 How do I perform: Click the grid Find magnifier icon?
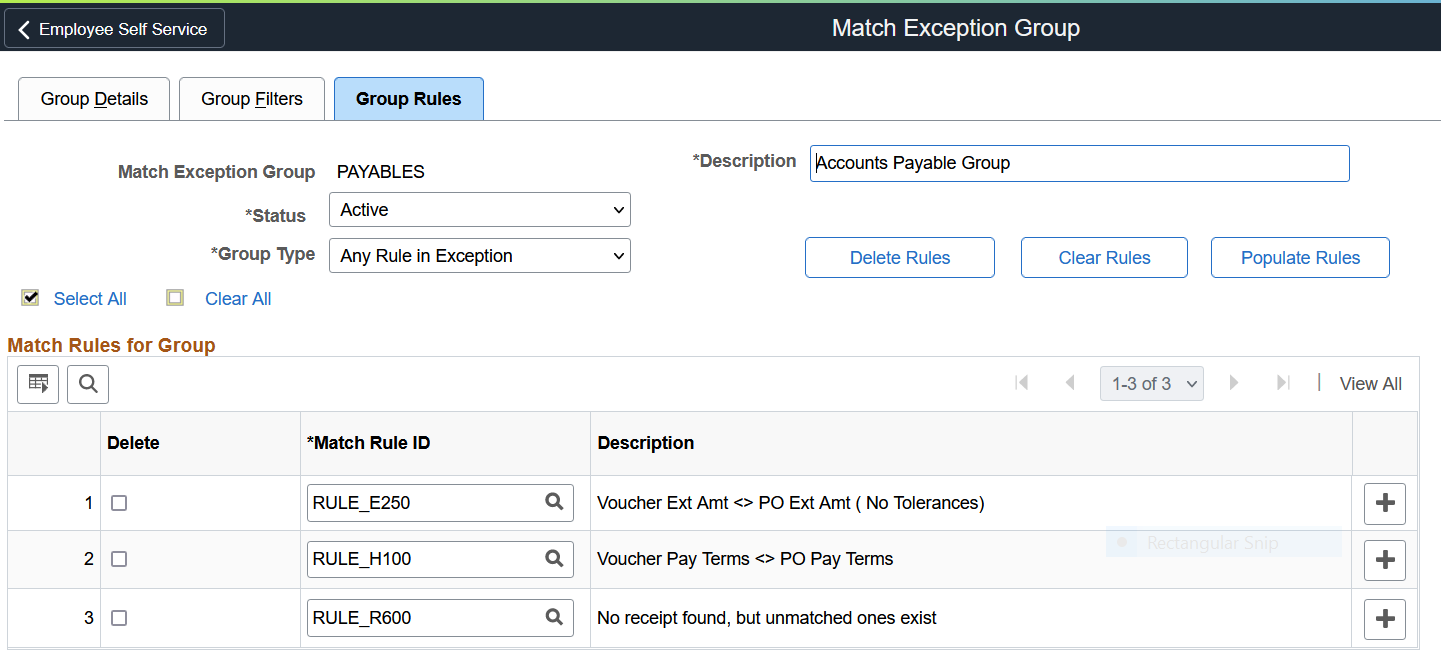coord(88,384)
